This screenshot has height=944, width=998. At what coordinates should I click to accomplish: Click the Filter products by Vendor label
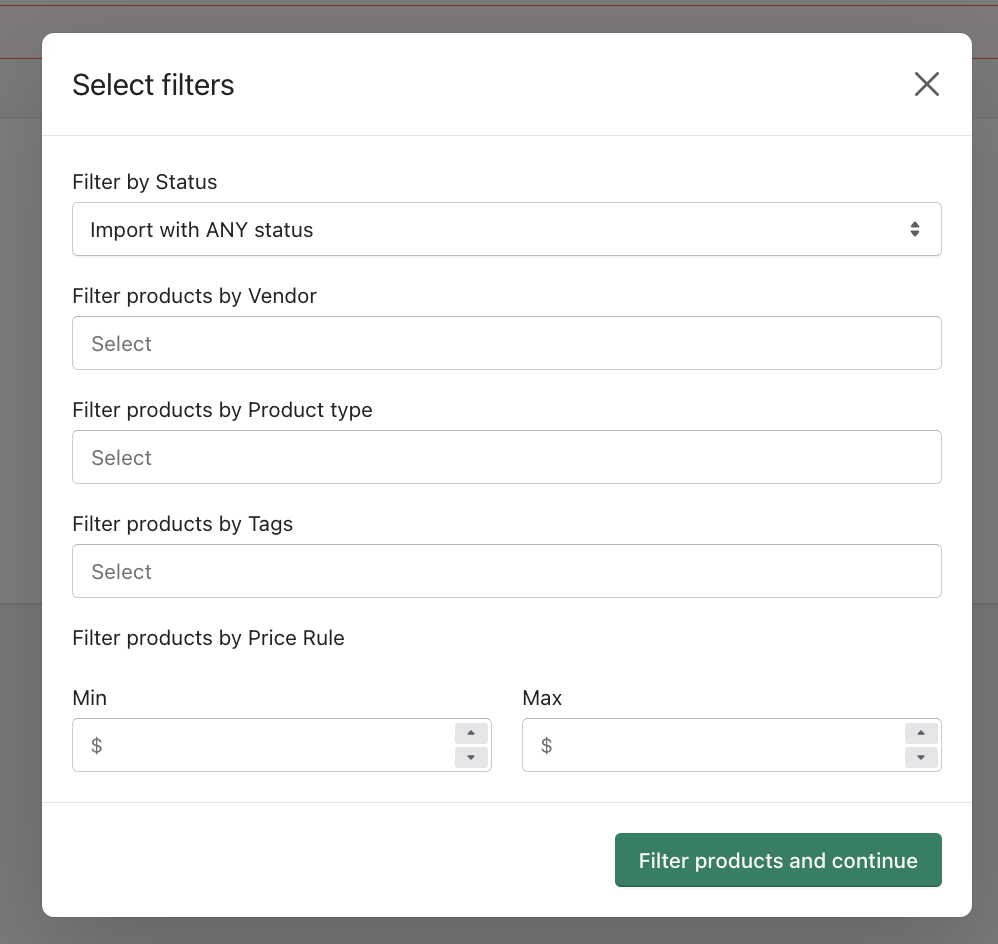click(x=195, y=296)
